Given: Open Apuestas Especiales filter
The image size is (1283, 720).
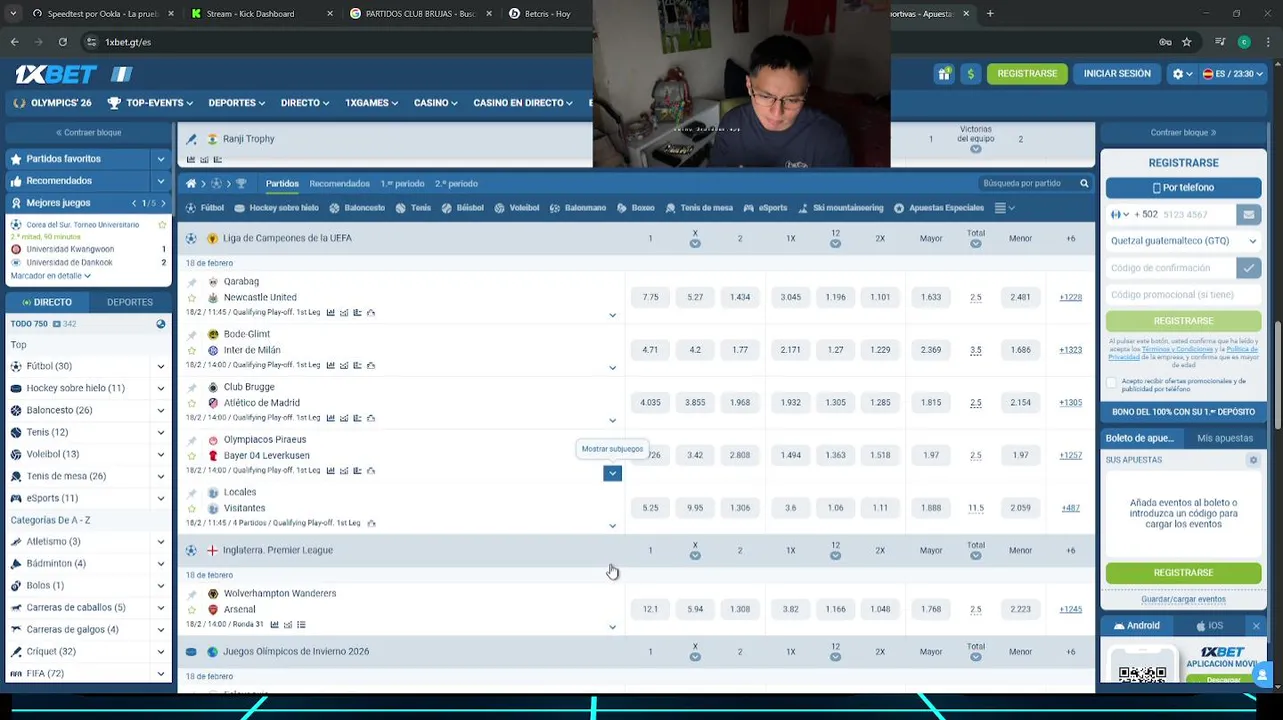Looking at the screenshot, I should click(938, 208).
